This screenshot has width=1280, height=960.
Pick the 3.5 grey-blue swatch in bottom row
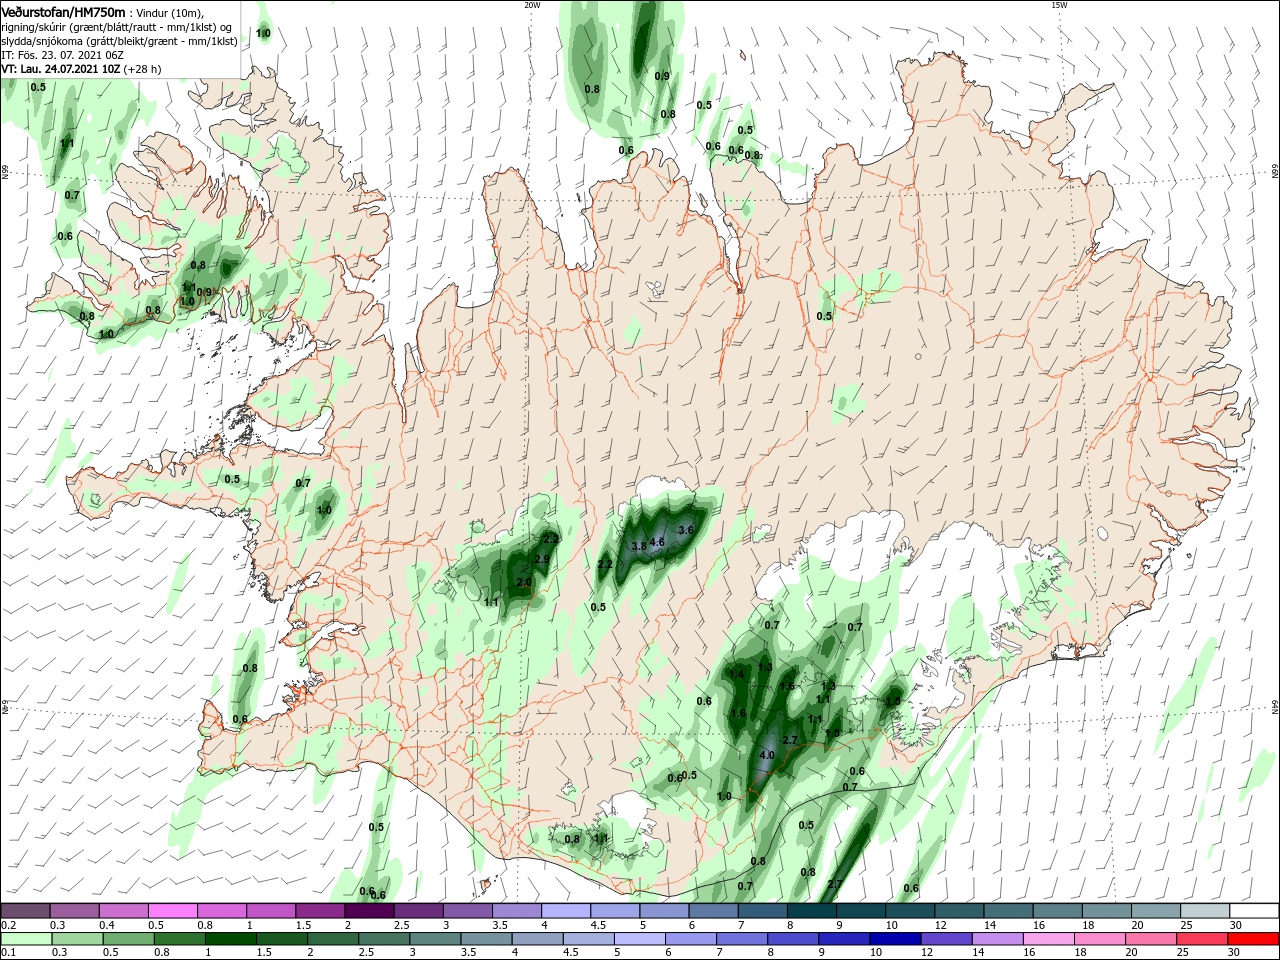[x=486, y=939]
